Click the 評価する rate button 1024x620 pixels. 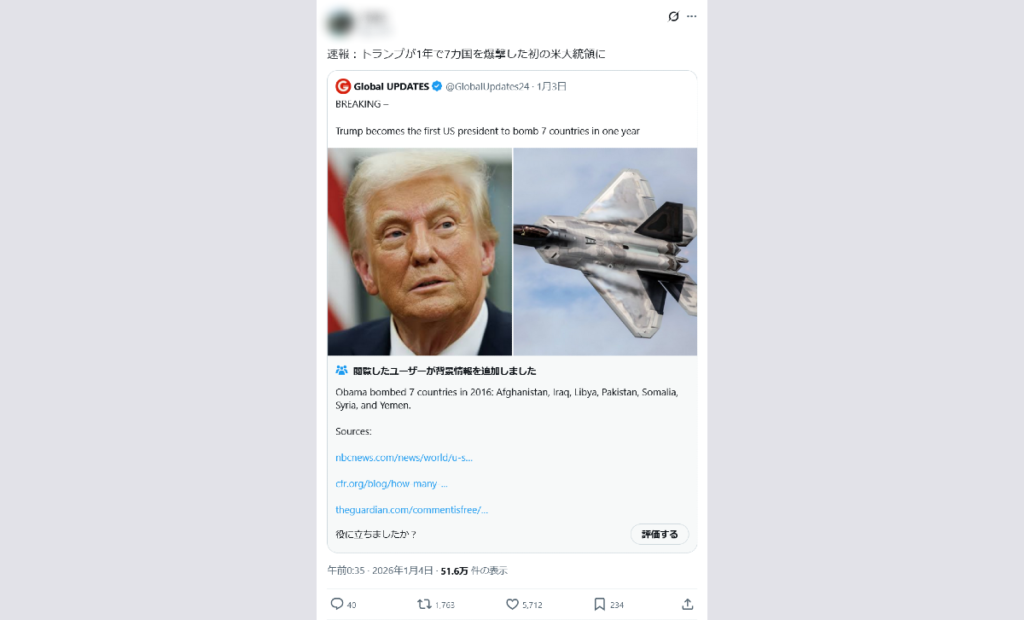coord(660,534)
